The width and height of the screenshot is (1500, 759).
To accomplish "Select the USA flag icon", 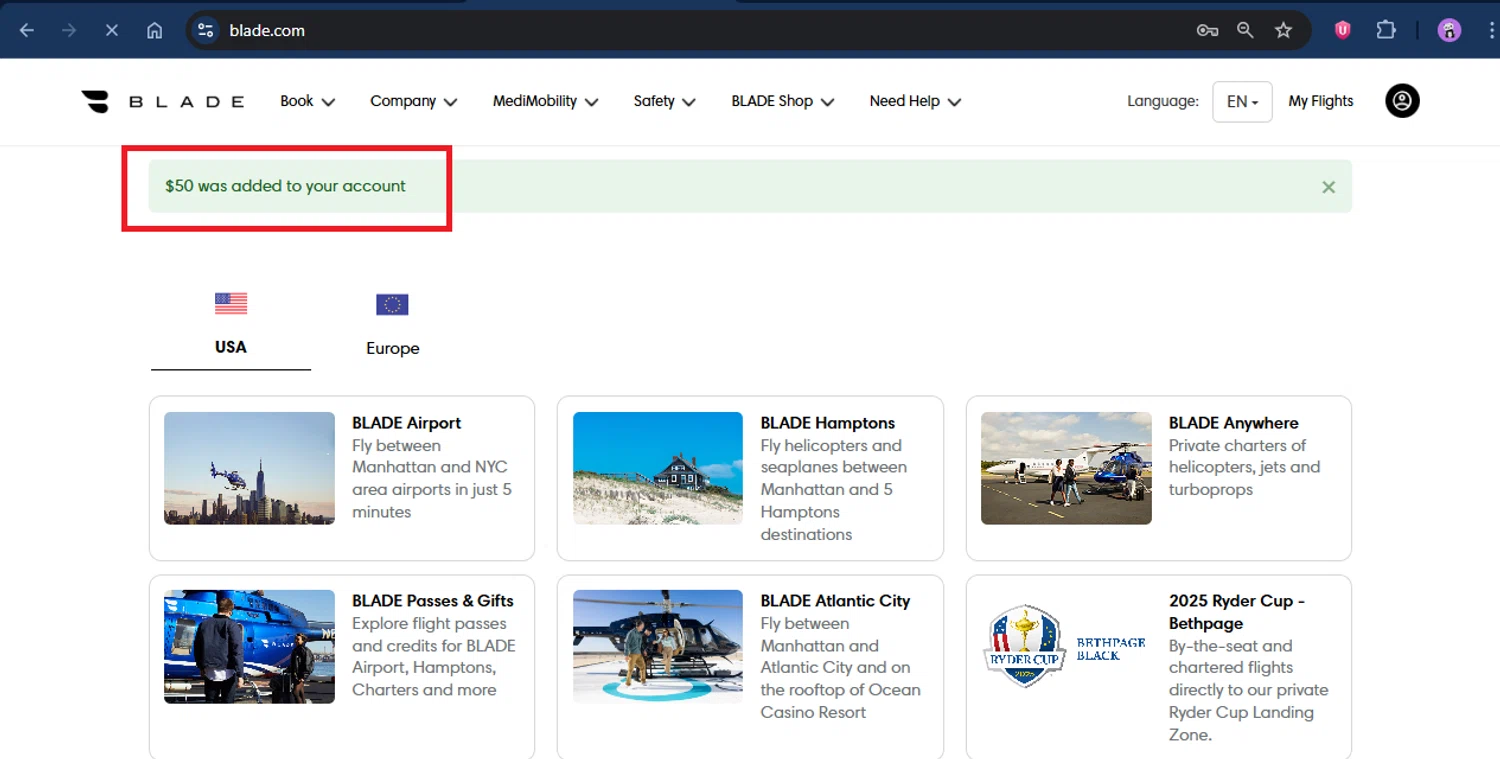I will 231,303.
